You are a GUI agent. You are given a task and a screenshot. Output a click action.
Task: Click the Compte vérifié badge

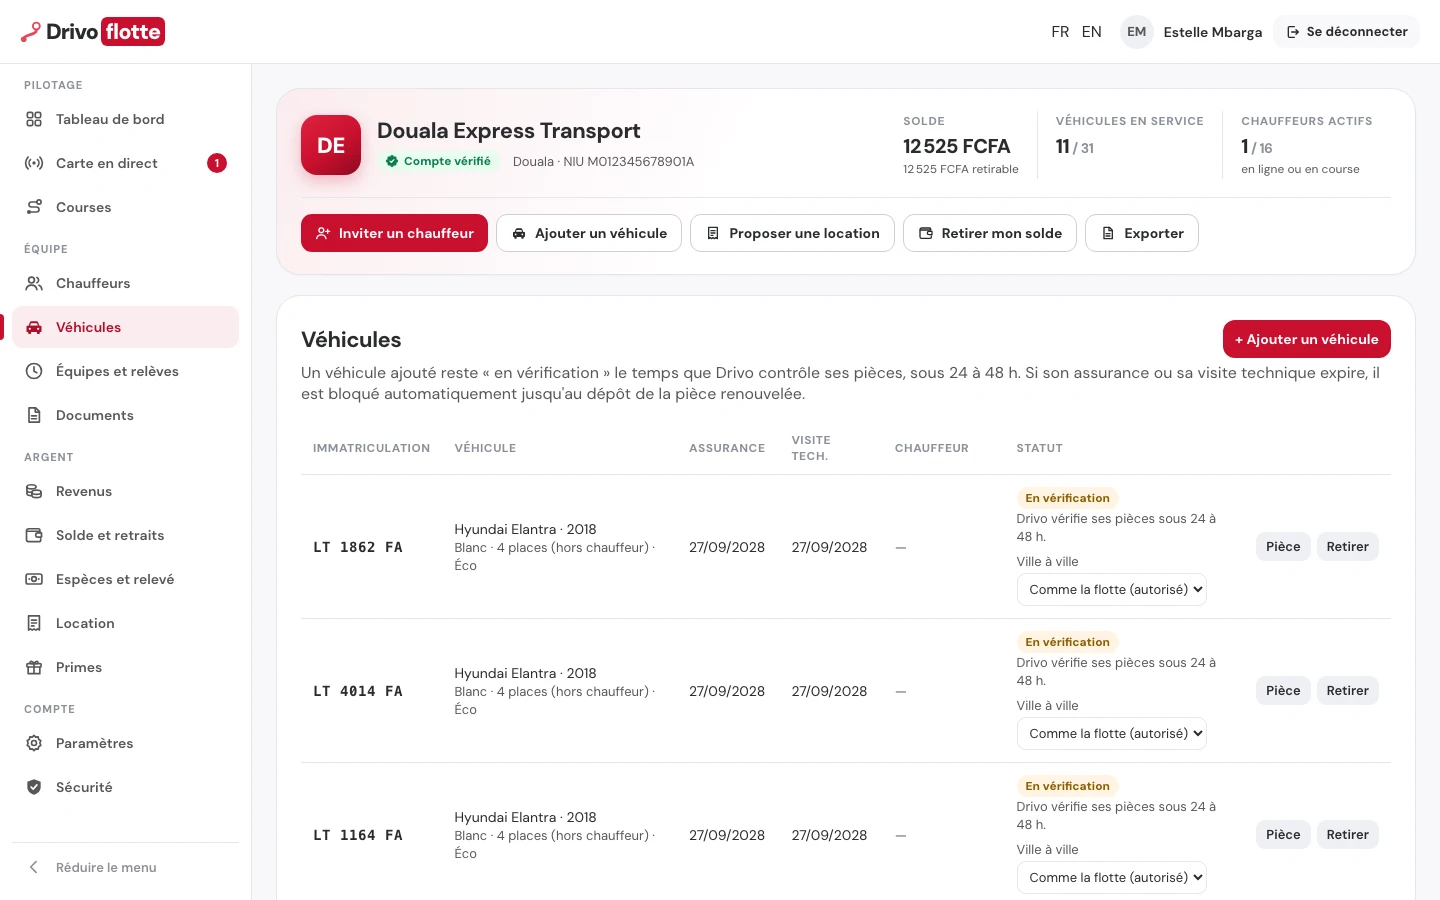(x=438, y=161)
